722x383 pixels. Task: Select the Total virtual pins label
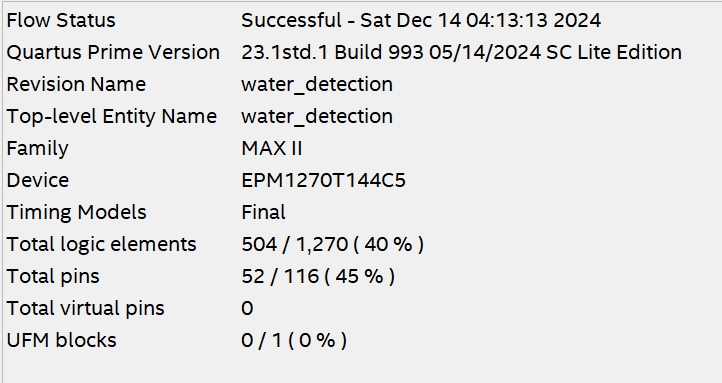[x=85, y=308]
